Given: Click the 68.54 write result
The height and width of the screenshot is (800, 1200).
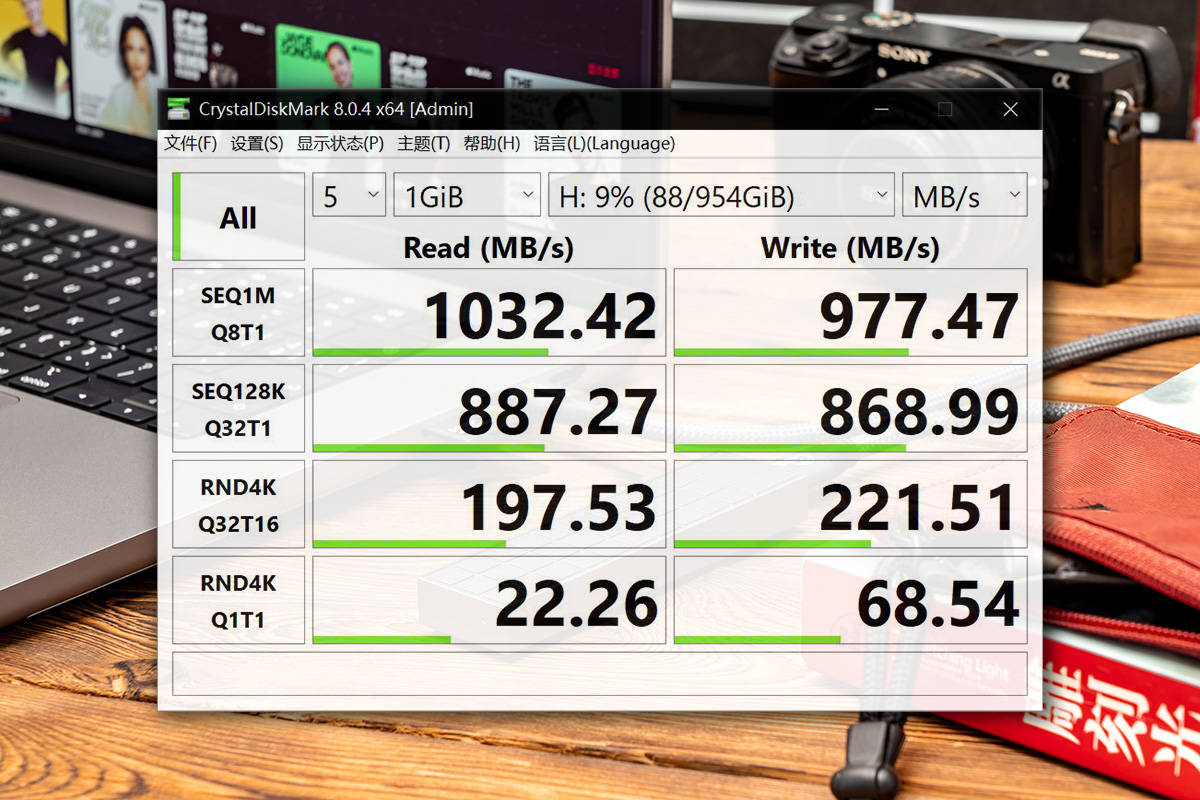Looking at the screenshot, I should [x=851, y=601].
